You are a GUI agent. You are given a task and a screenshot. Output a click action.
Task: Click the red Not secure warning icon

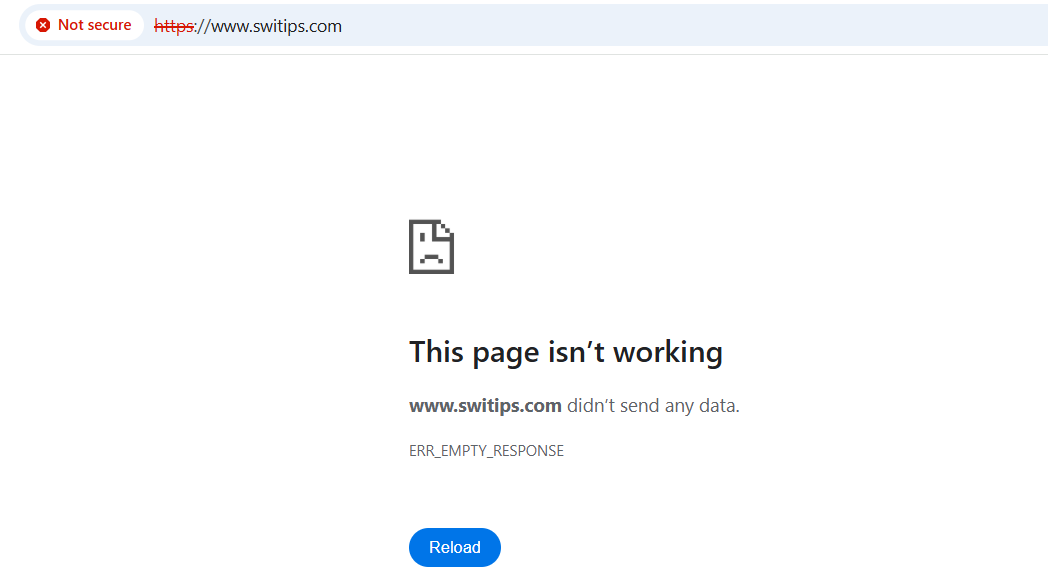(x=43, y=25)
